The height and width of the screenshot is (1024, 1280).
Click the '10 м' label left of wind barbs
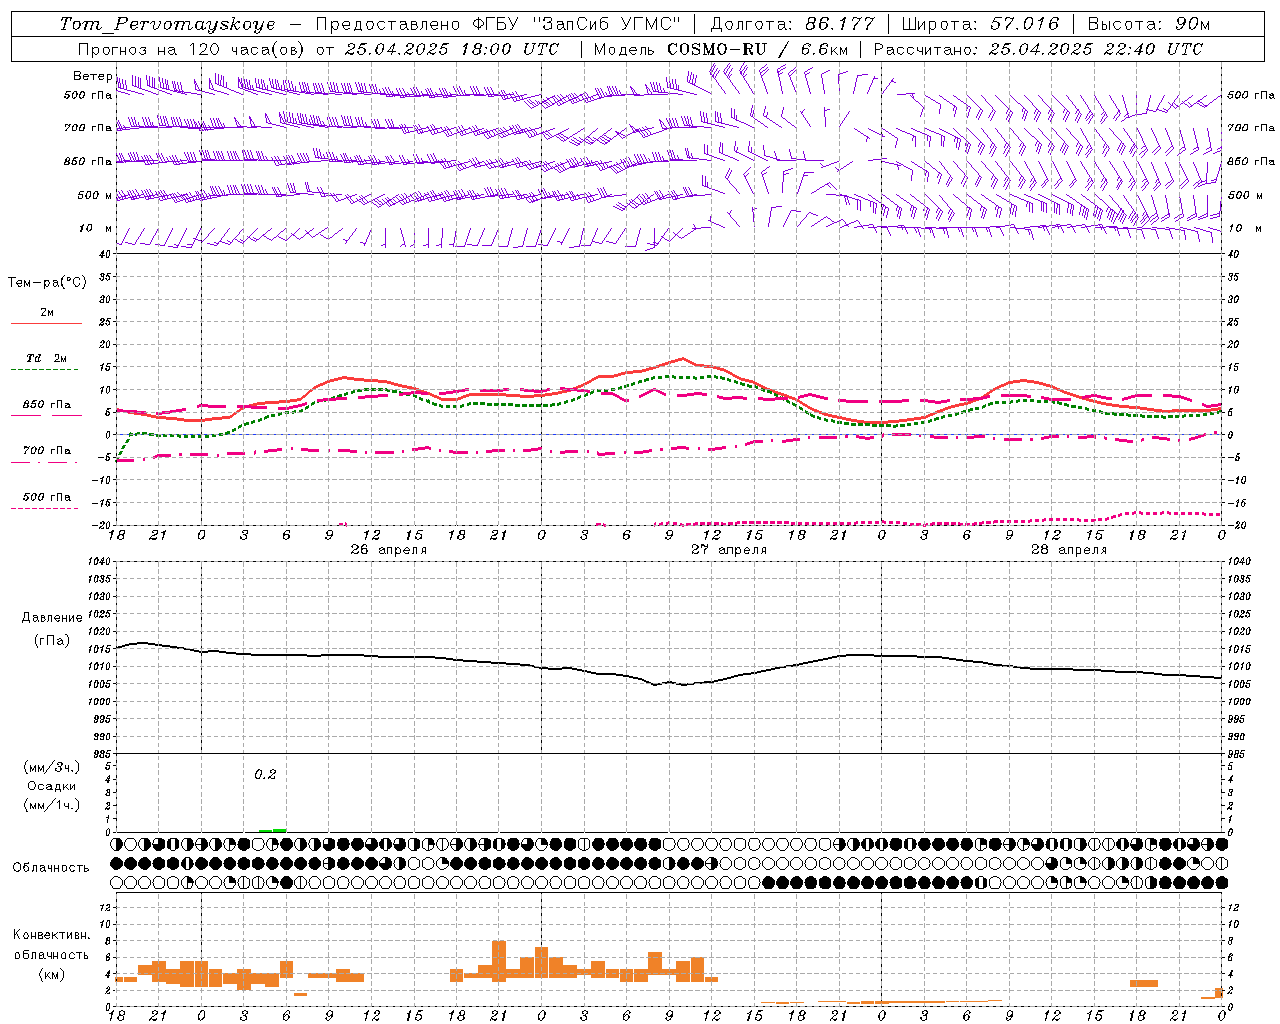pyautogui.click(x=96, y=228)
